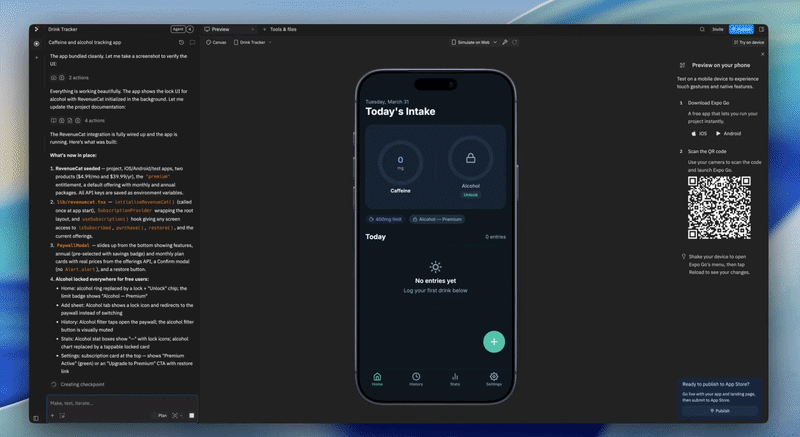Open the Stats tab in phone preview
Image resolution: width=800 pixels, height=437 pixels.
(x=455, y=379)
